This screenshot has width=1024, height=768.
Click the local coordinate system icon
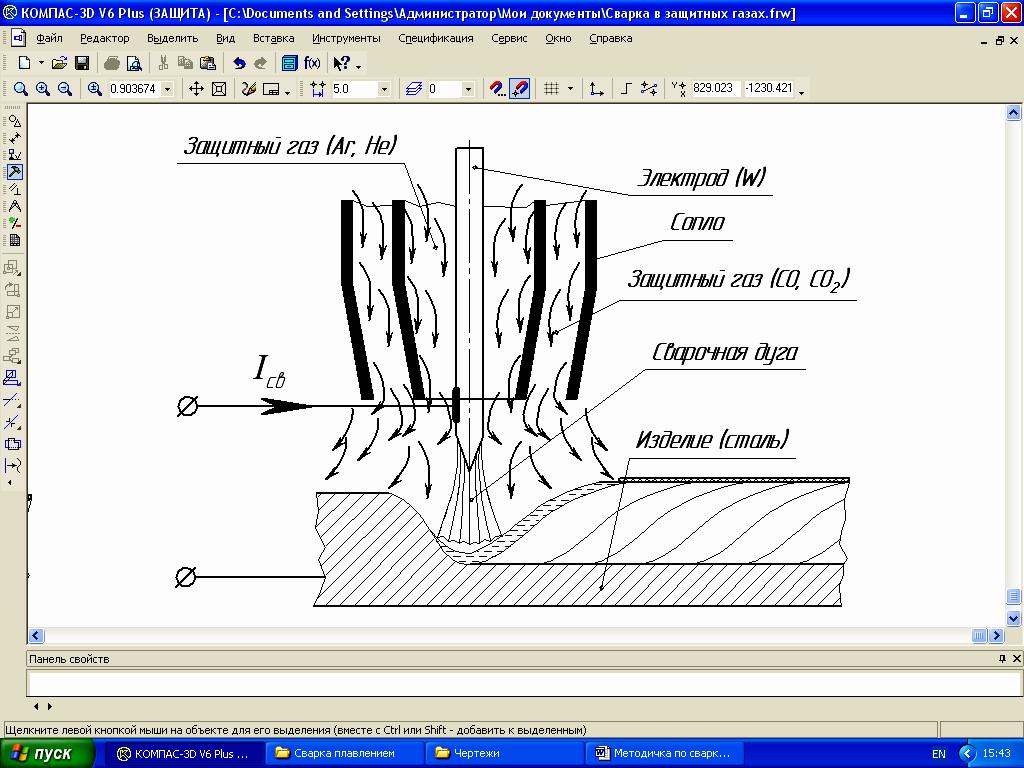pyautogui.click(x=596, y=88)
